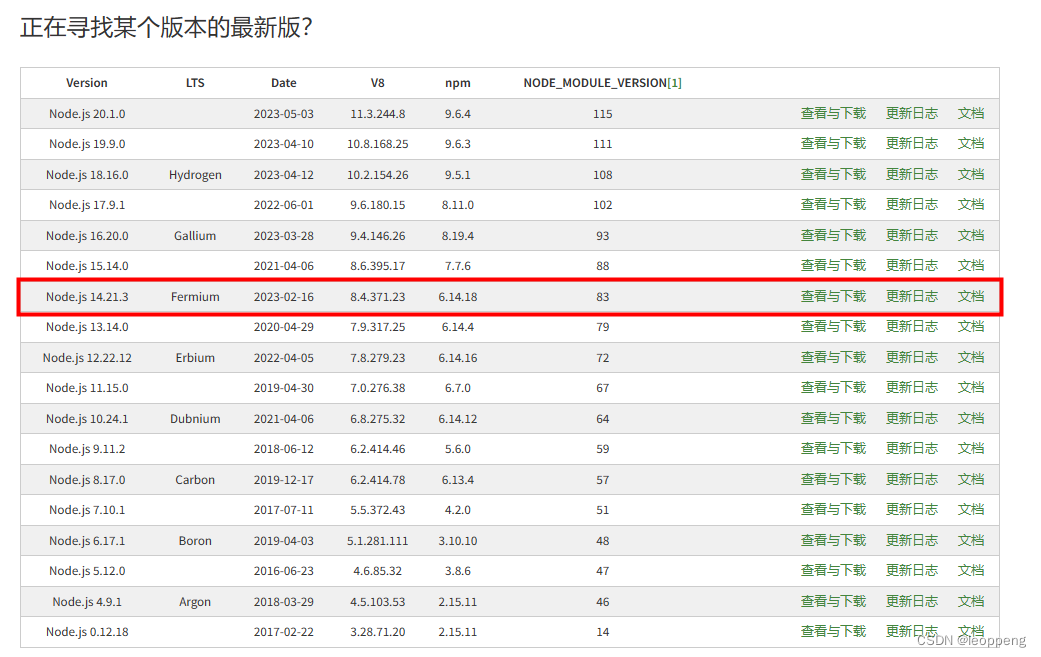Viewport: 1041px width, 657px height.
Task: Click npm value 6.14.18
Action: [x=457, y=297]
